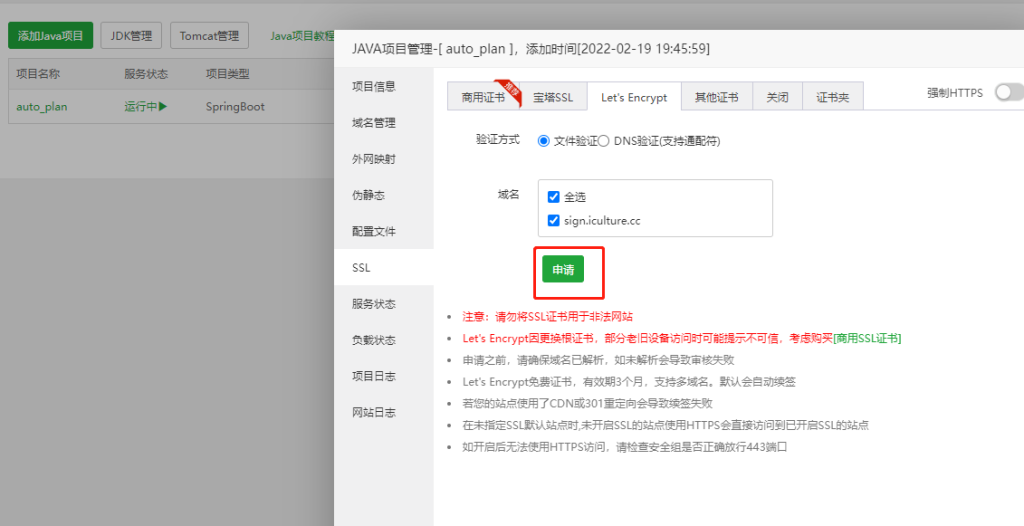
Task: Open 服务状态 in the sidebar
Action: (384, 304)
